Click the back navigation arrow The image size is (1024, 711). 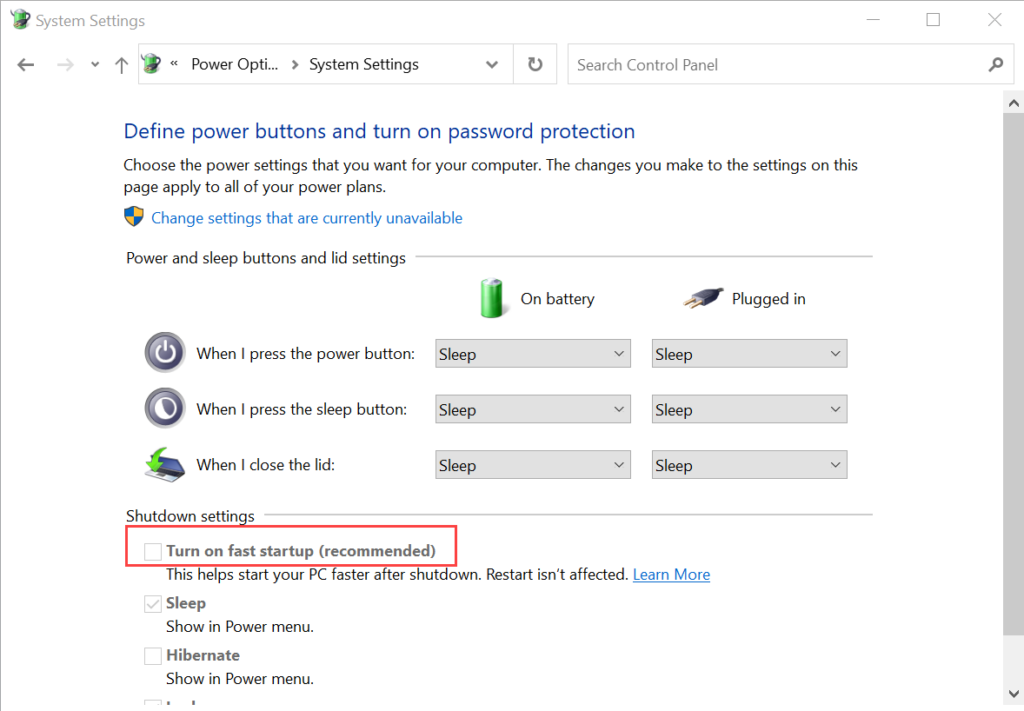click(x=25, y=63)
